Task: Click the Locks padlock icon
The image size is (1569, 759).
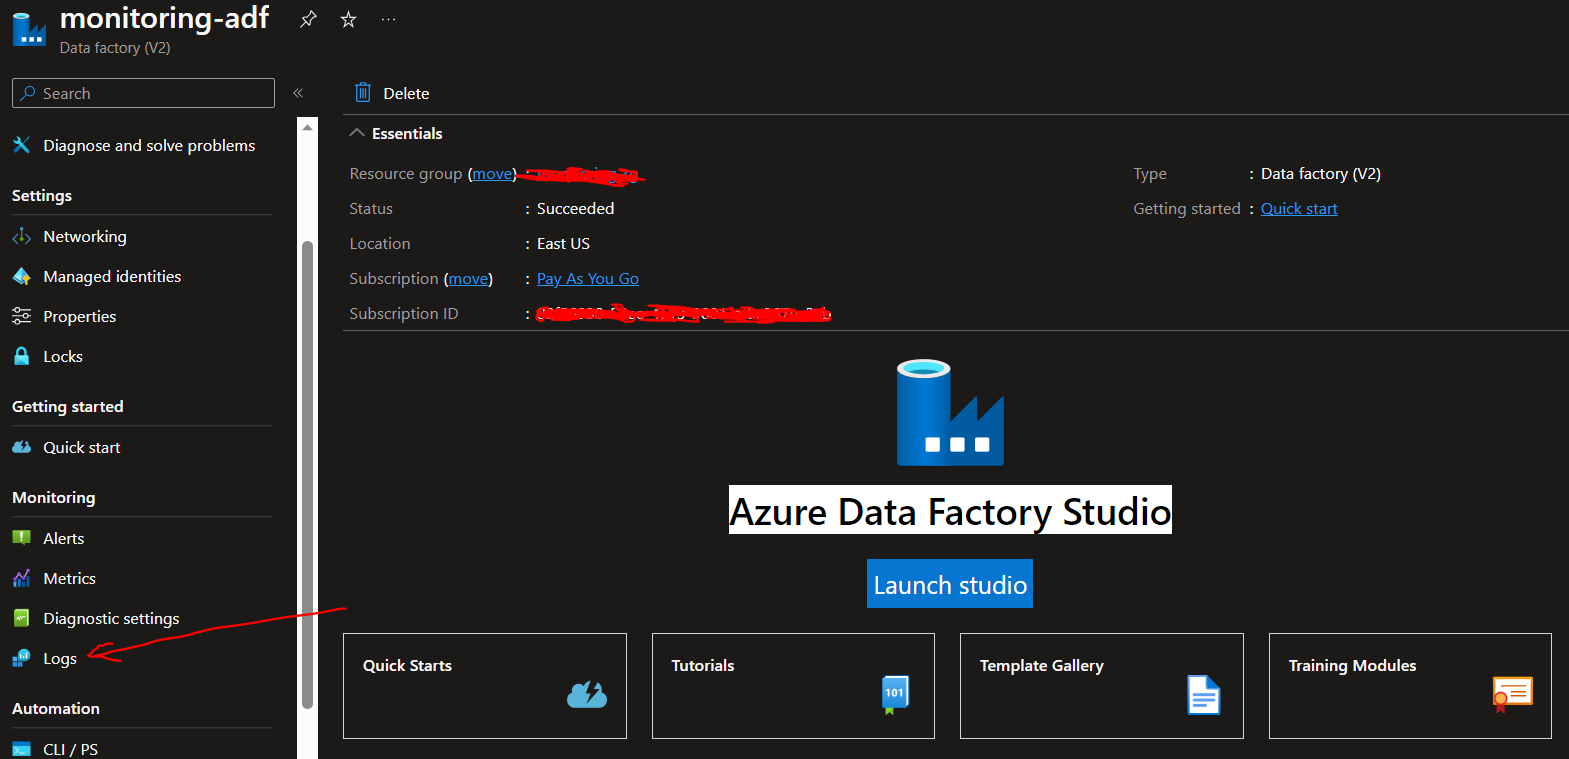Action: [x=21, y=356]
